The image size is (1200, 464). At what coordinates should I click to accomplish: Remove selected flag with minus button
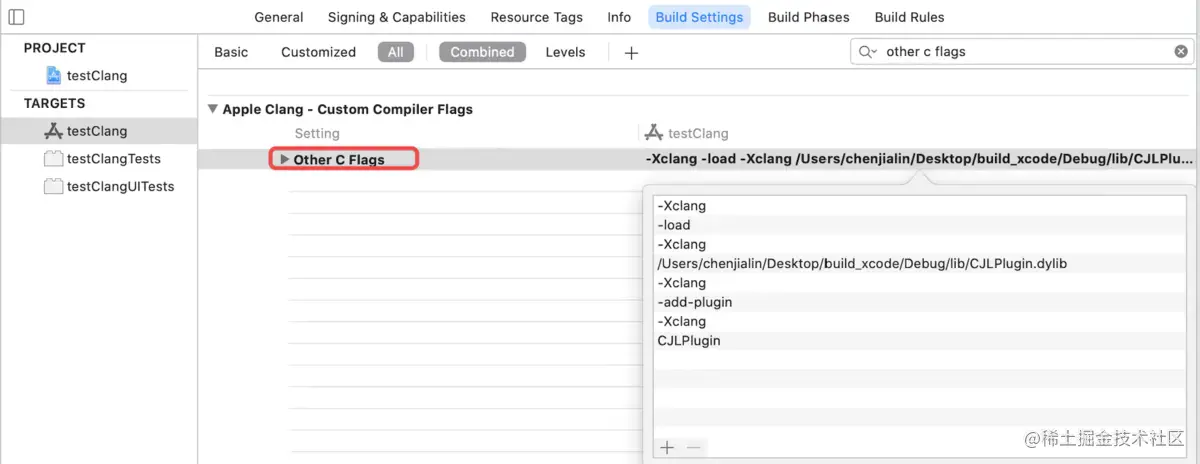[693, 448]
